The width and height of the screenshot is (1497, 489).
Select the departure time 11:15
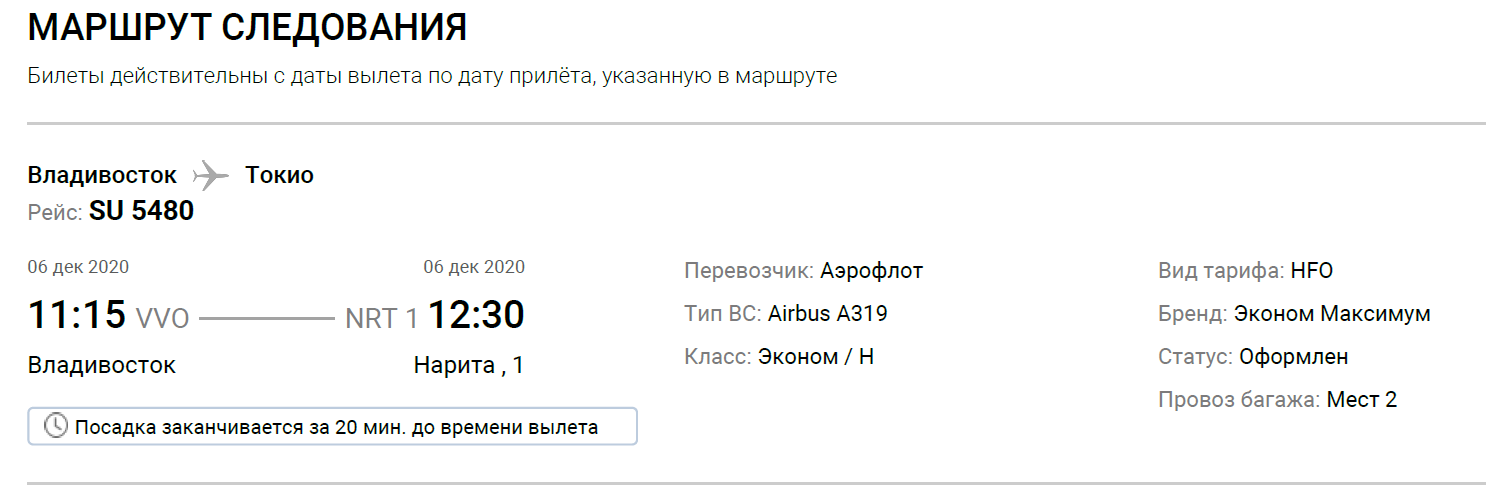coord(77,315)
